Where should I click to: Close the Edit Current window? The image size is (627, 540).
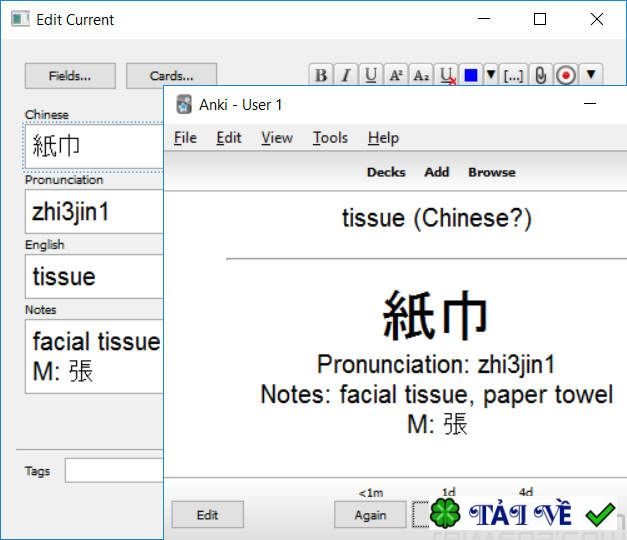point(597,19)
